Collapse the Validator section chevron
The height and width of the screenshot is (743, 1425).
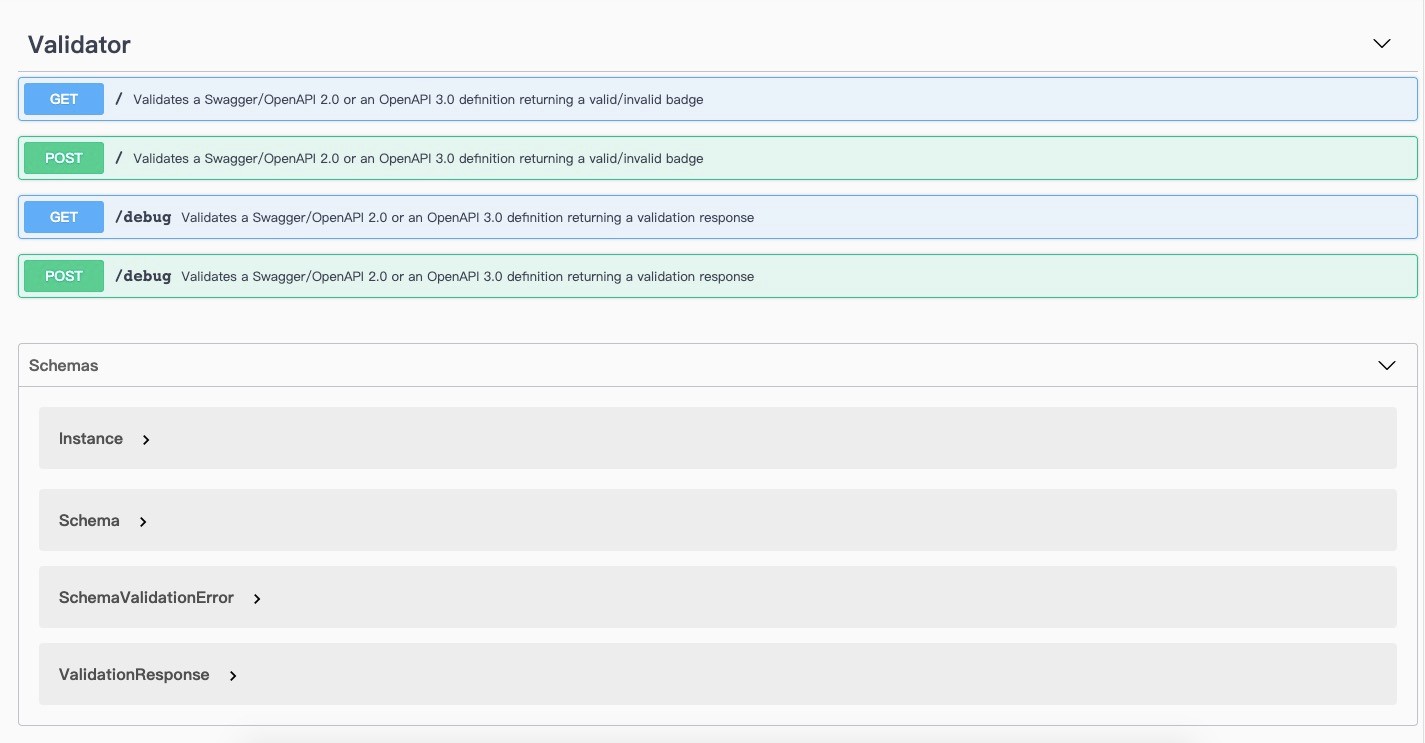tap(1382, 44)
